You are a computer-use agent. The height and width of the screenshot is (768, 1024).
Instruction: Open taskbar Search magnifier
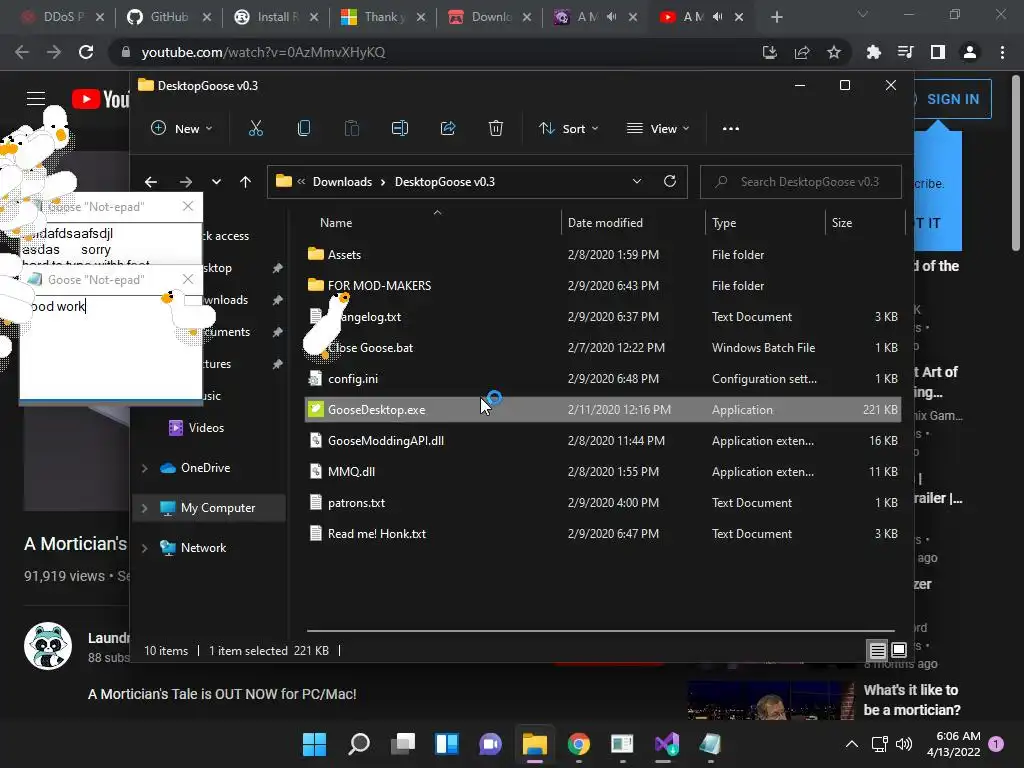[x=359, y=744]
